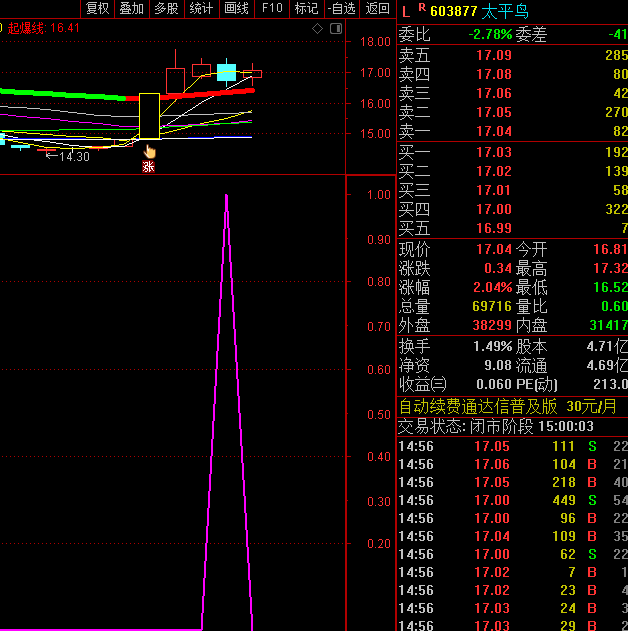Click the red 涨 marker under the candlestick
Viewport: 628px width, 631px height.
tap(149, 167)
